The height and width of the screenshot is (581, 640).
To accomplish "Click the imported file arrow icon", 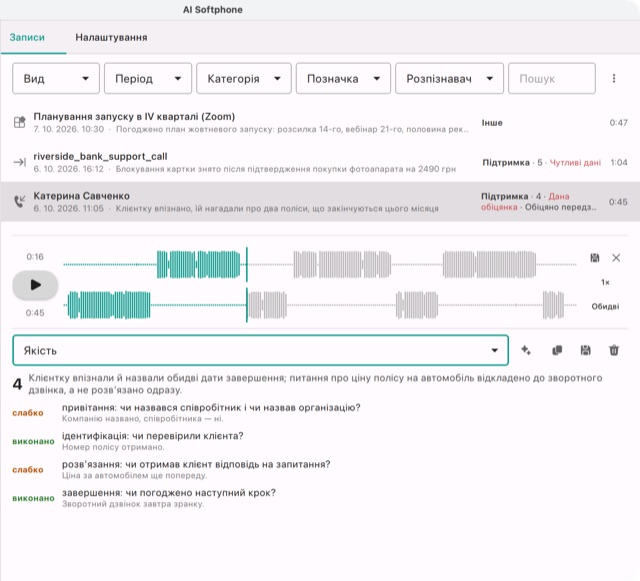I will click(20, 162).
